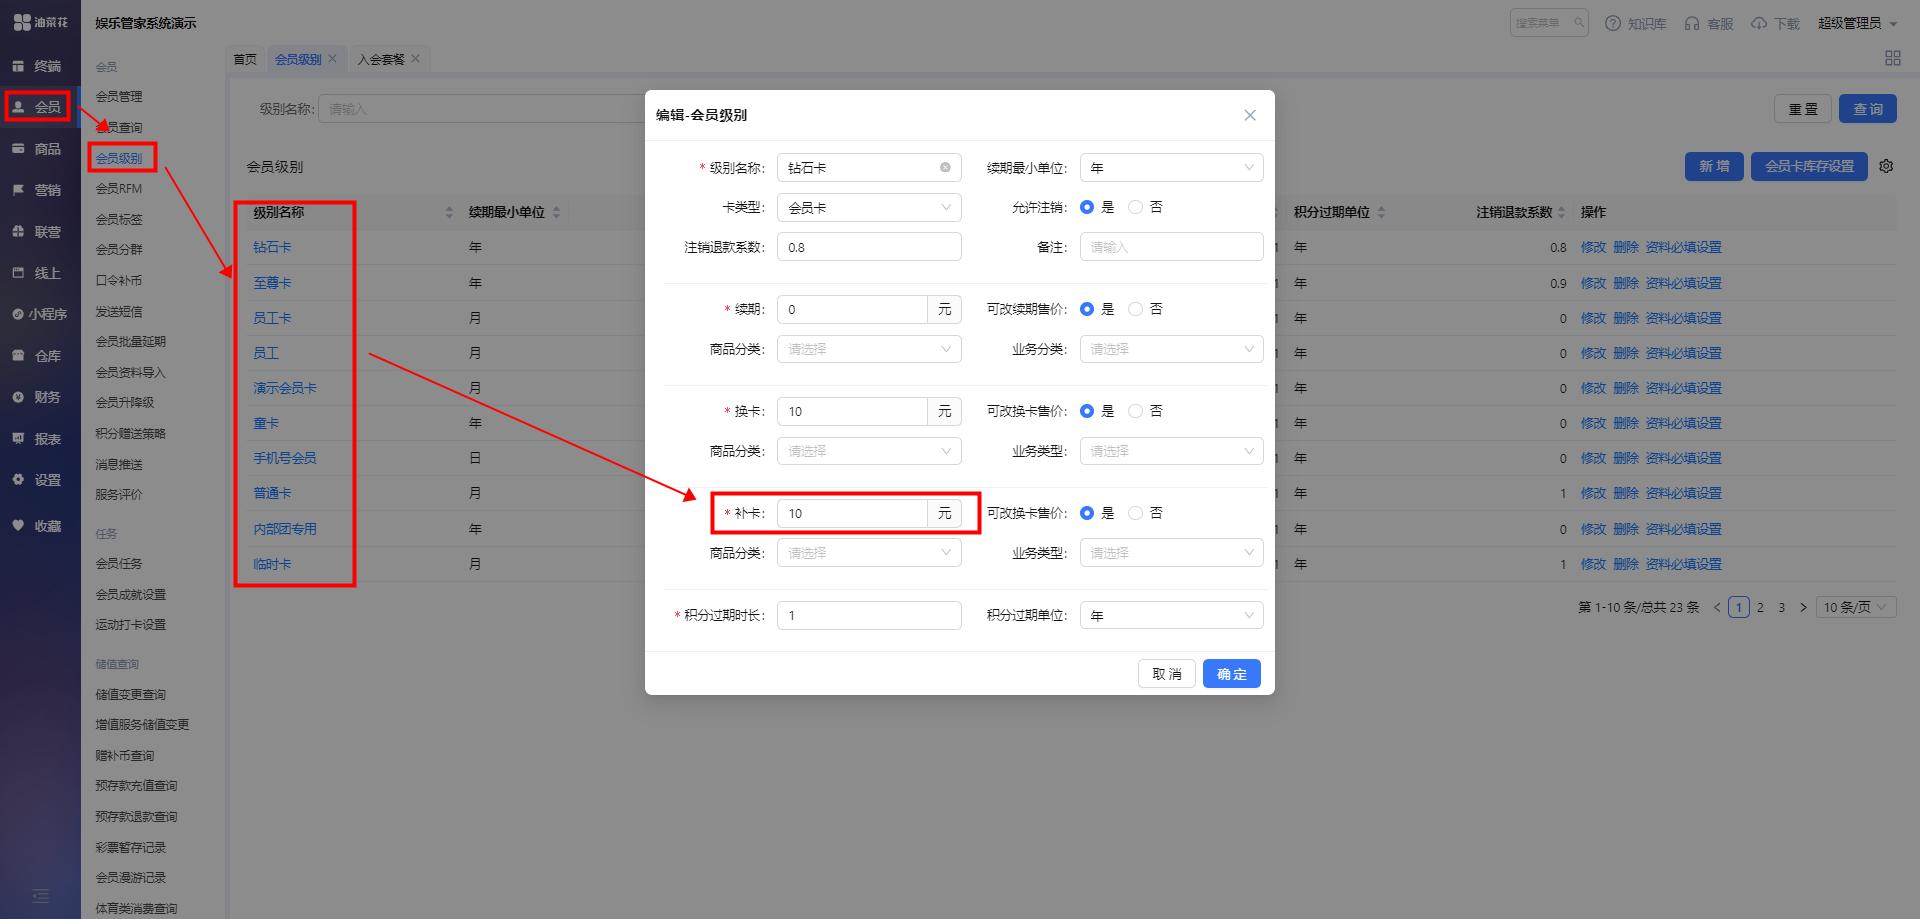
Task: Focus the 补卡 price input
Action: coord(852,513)
